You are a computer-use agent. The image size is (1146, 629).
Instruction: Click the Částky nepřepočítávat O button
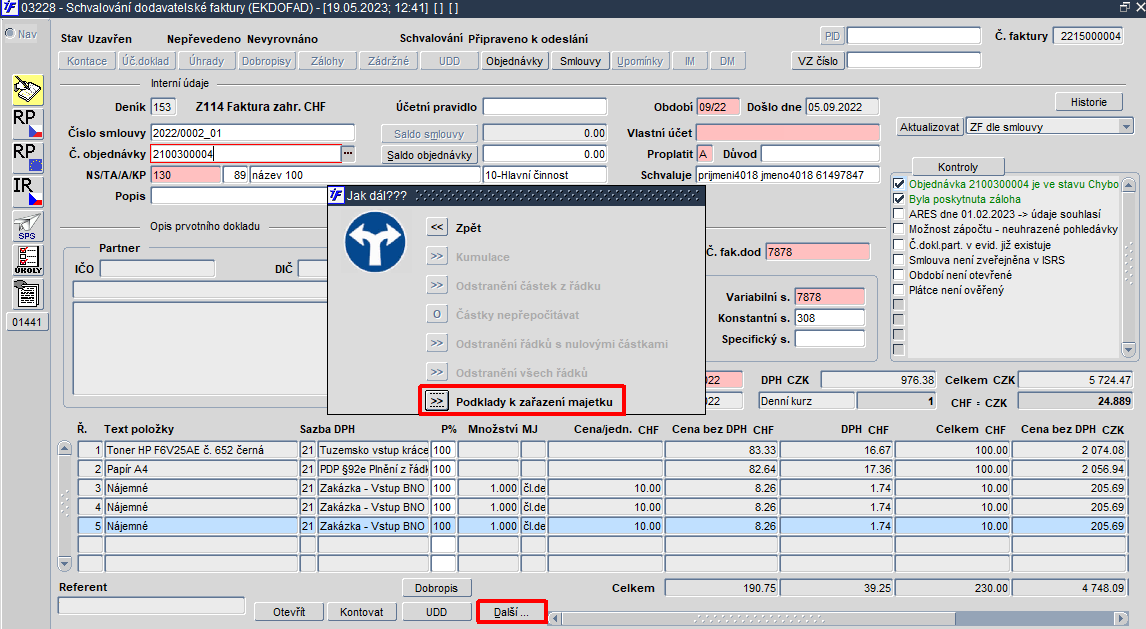[x=437, y=314]
